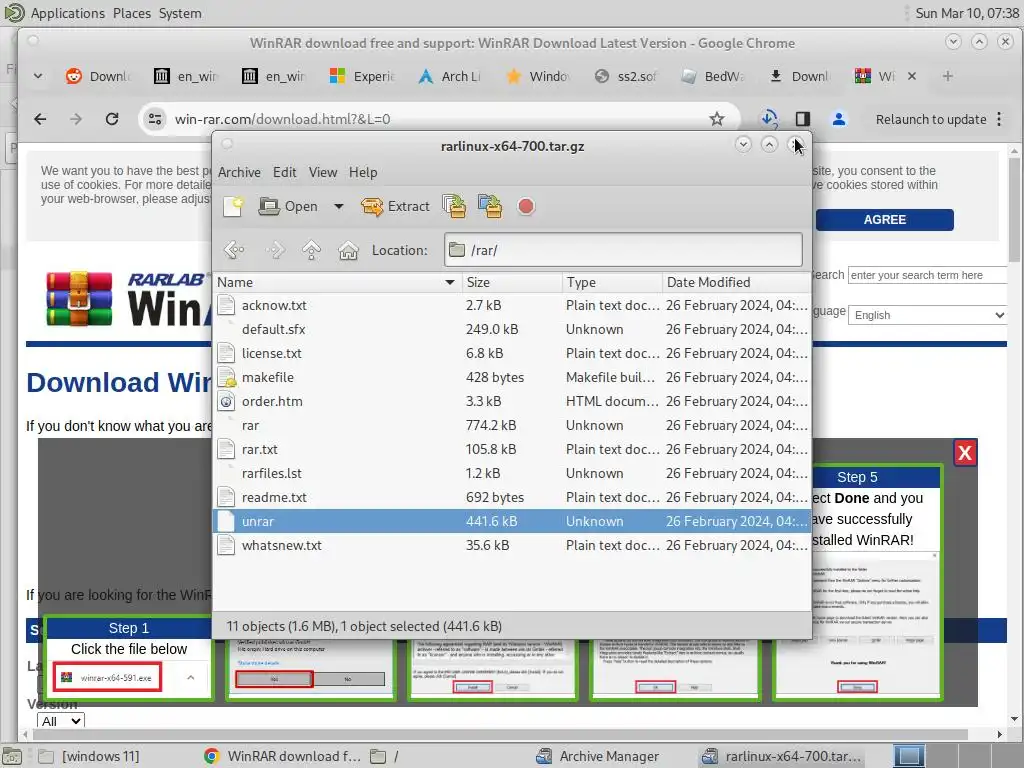Open the Archive menu
This screenshot has width=1024, height=768.
coord(239,172)
